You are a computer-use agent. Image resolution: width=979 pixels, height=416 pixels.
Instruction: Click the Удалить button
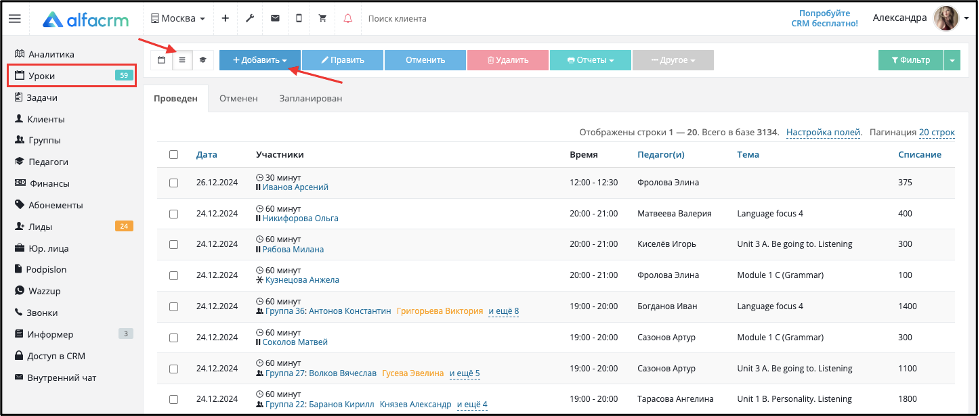[508, 61]
